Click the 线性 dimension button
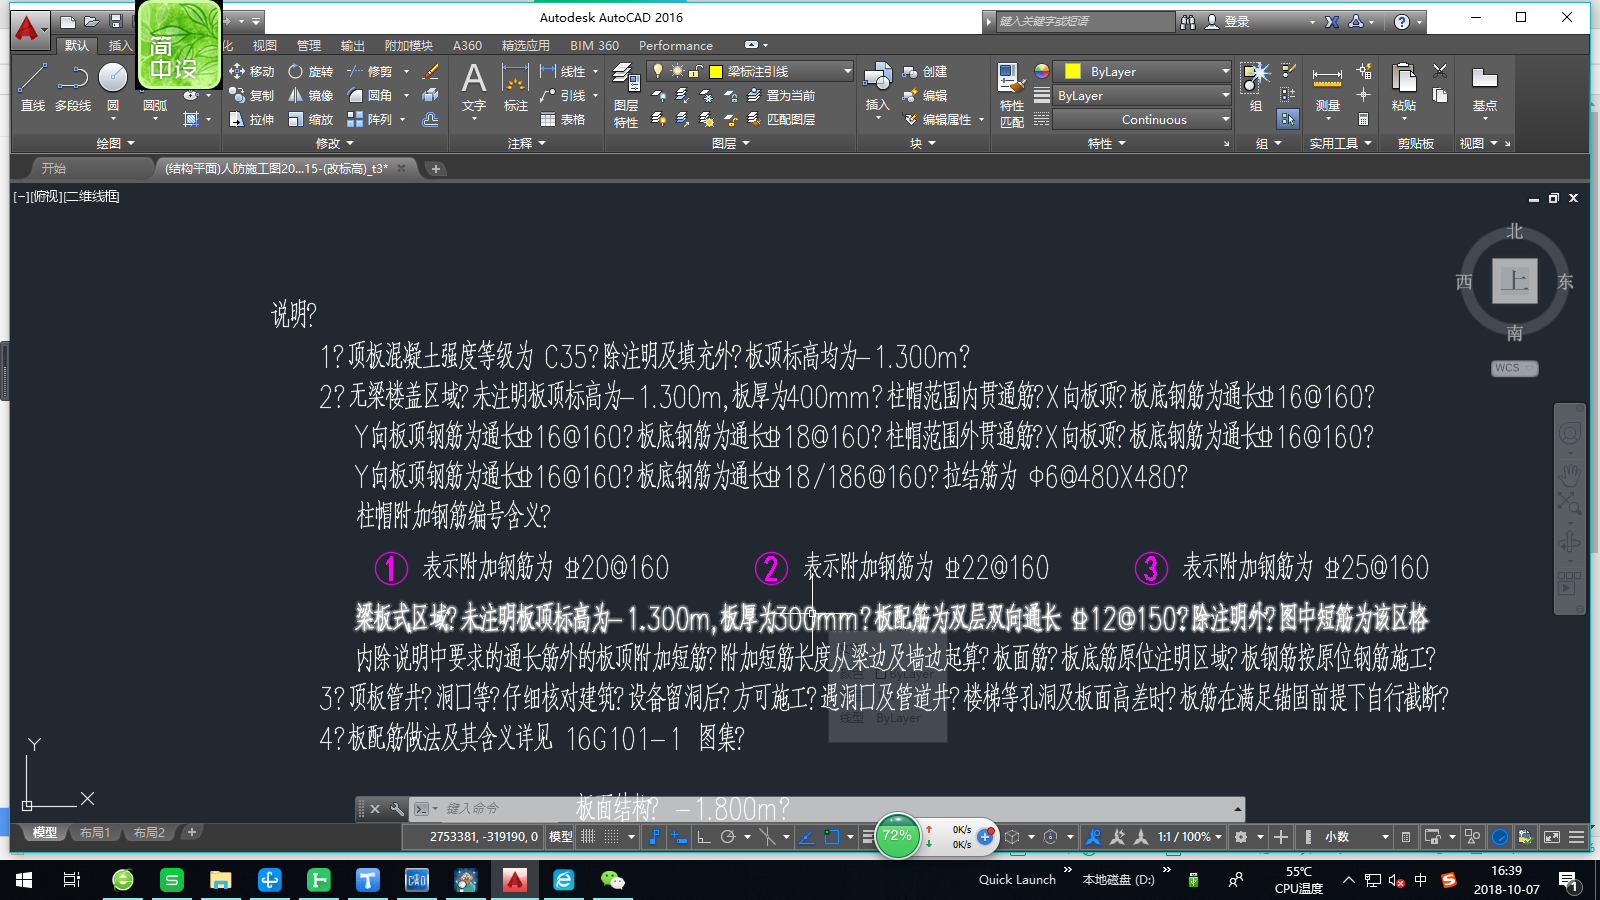The width and height of the screenshot is (1600, 900). click(x=563, y=72)
